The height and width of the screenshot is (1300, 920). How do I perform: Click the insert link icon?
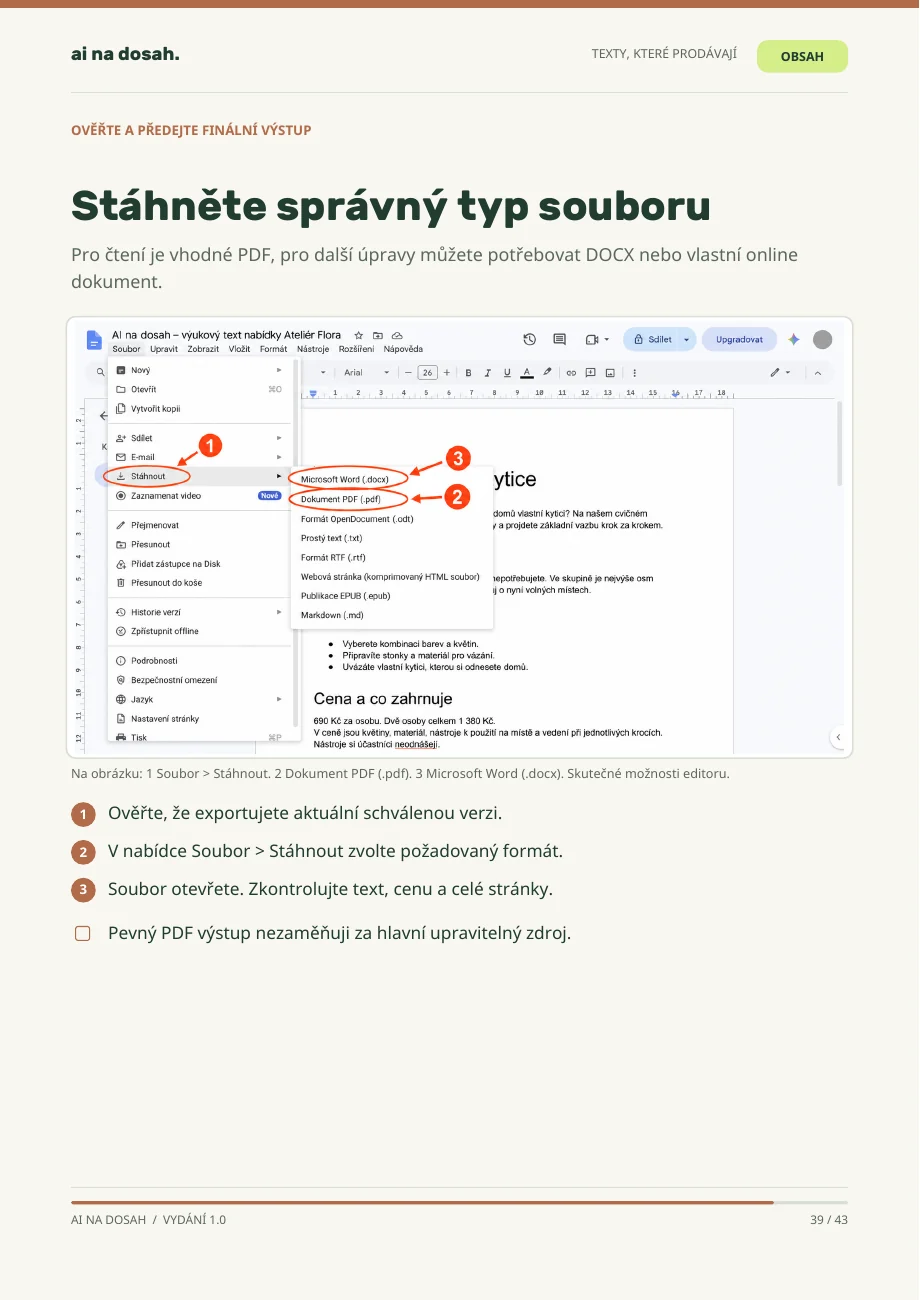pos(571,372)
